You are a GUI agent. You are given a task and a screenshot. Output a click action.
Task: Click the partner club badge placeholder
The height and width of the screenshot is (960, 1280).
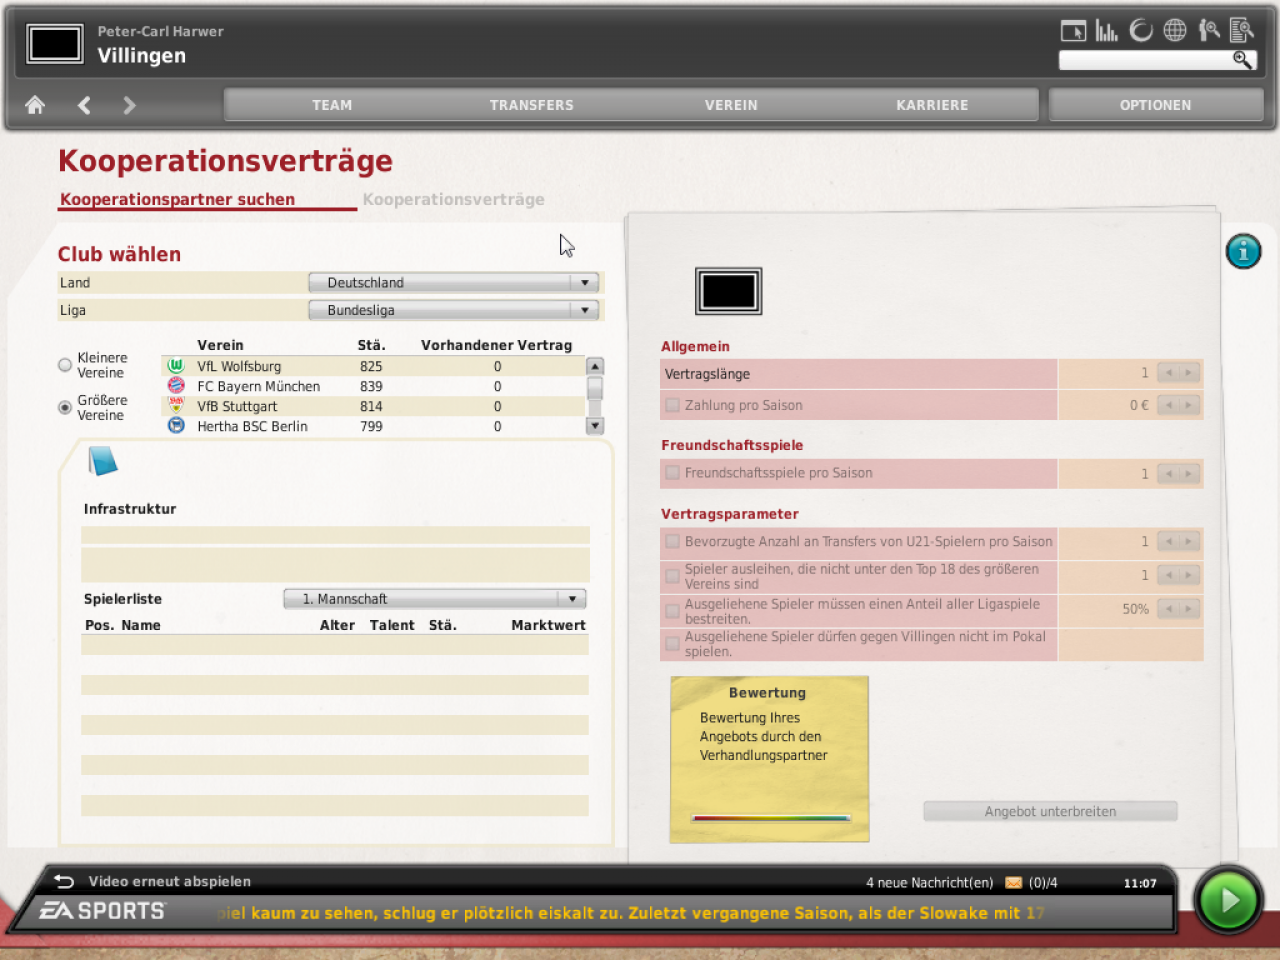click(729, 291)
